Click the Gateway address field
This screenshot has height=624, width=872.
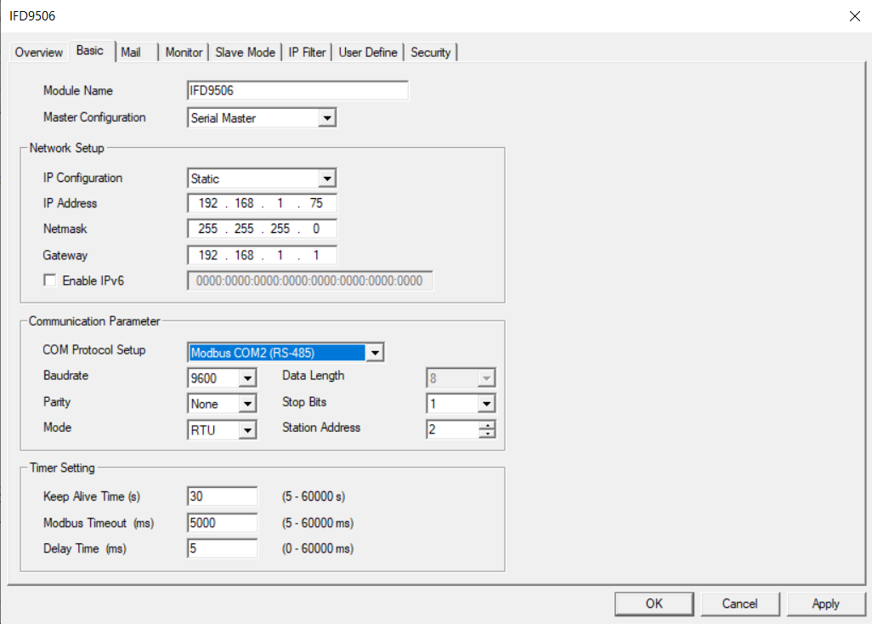262,255
